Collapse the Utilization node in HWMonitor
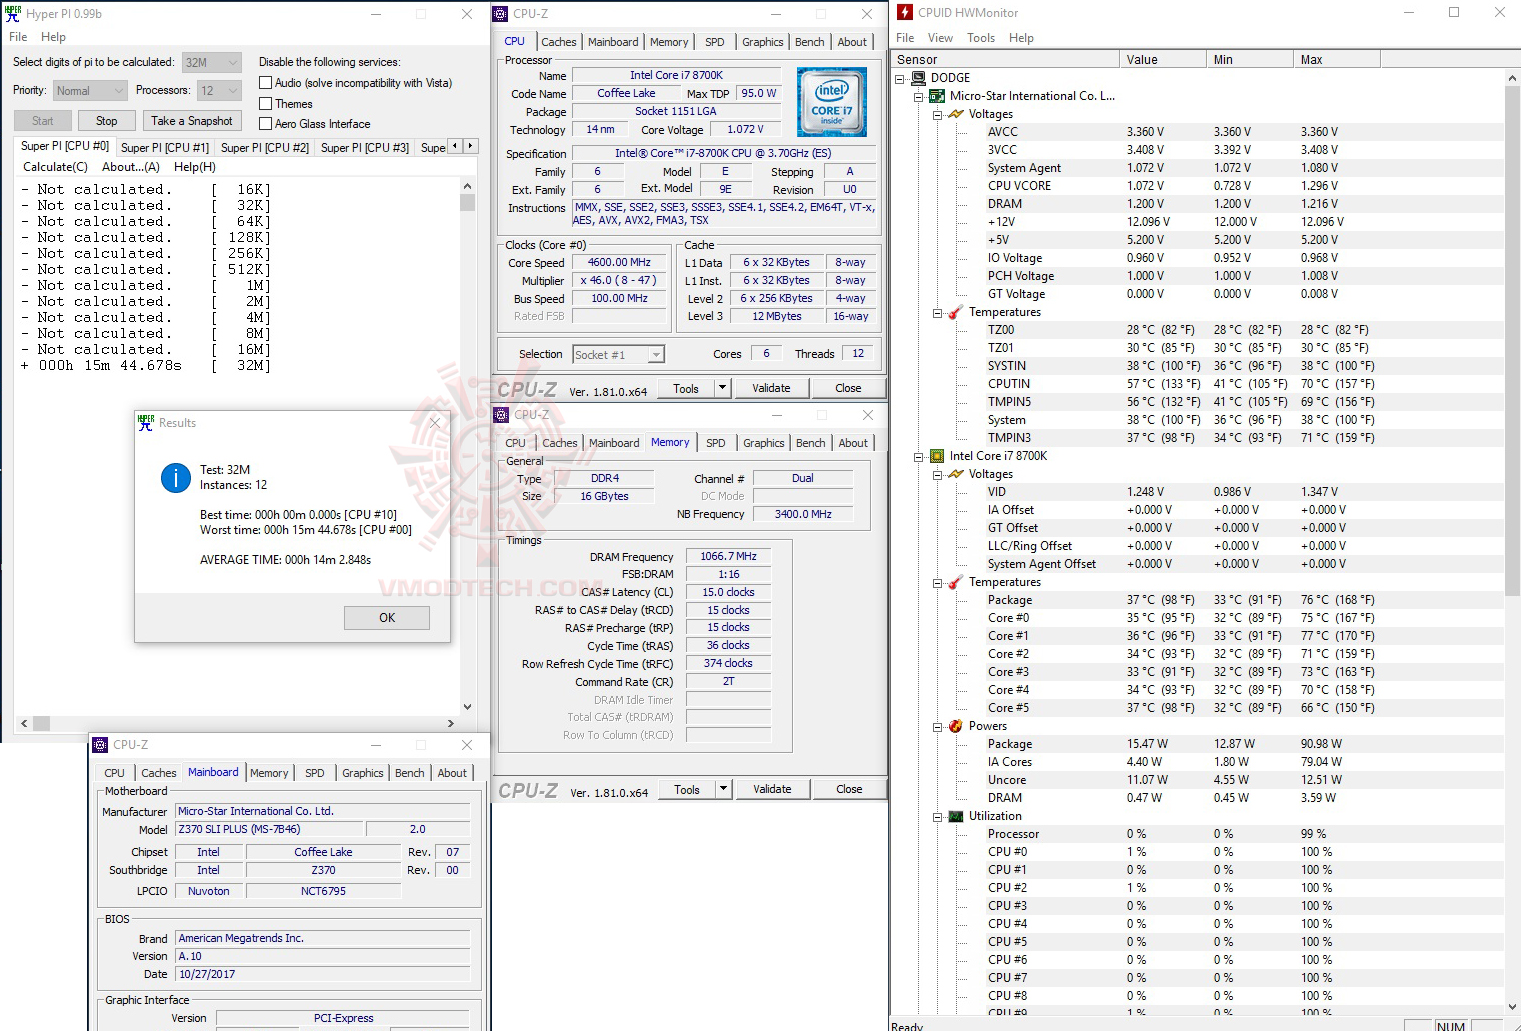The height and width of the screenshot is (1031, 1521). [937, 817]
